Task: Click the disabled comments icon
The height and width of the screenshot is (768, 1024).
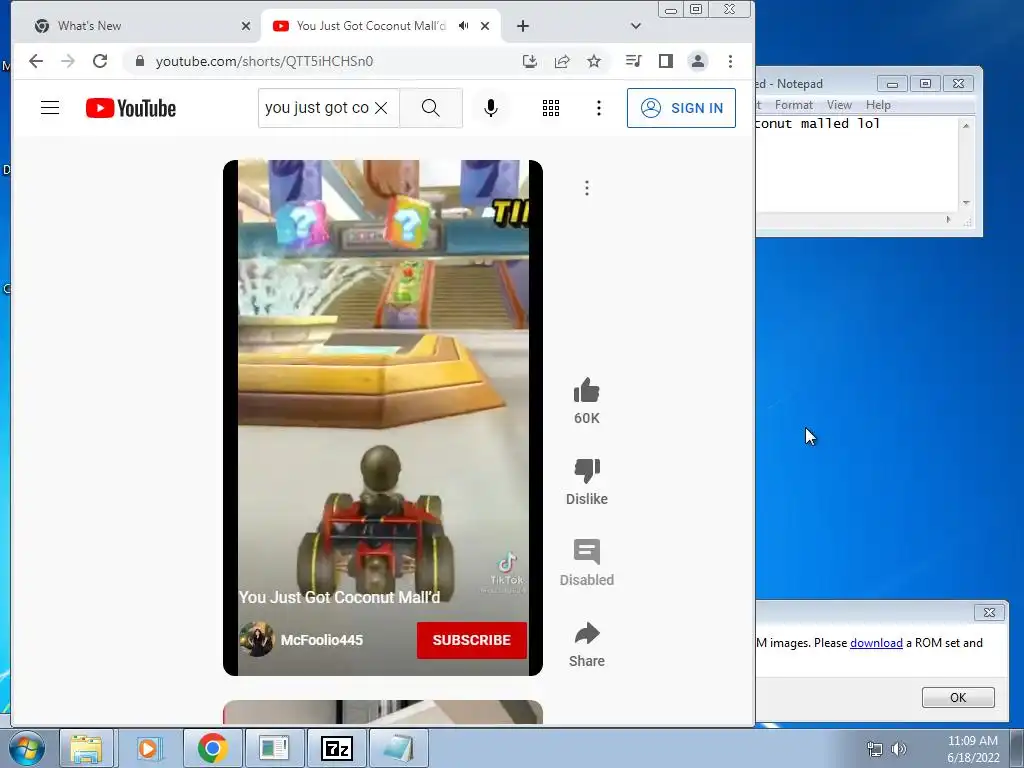Action: click(x=586, y=552)
